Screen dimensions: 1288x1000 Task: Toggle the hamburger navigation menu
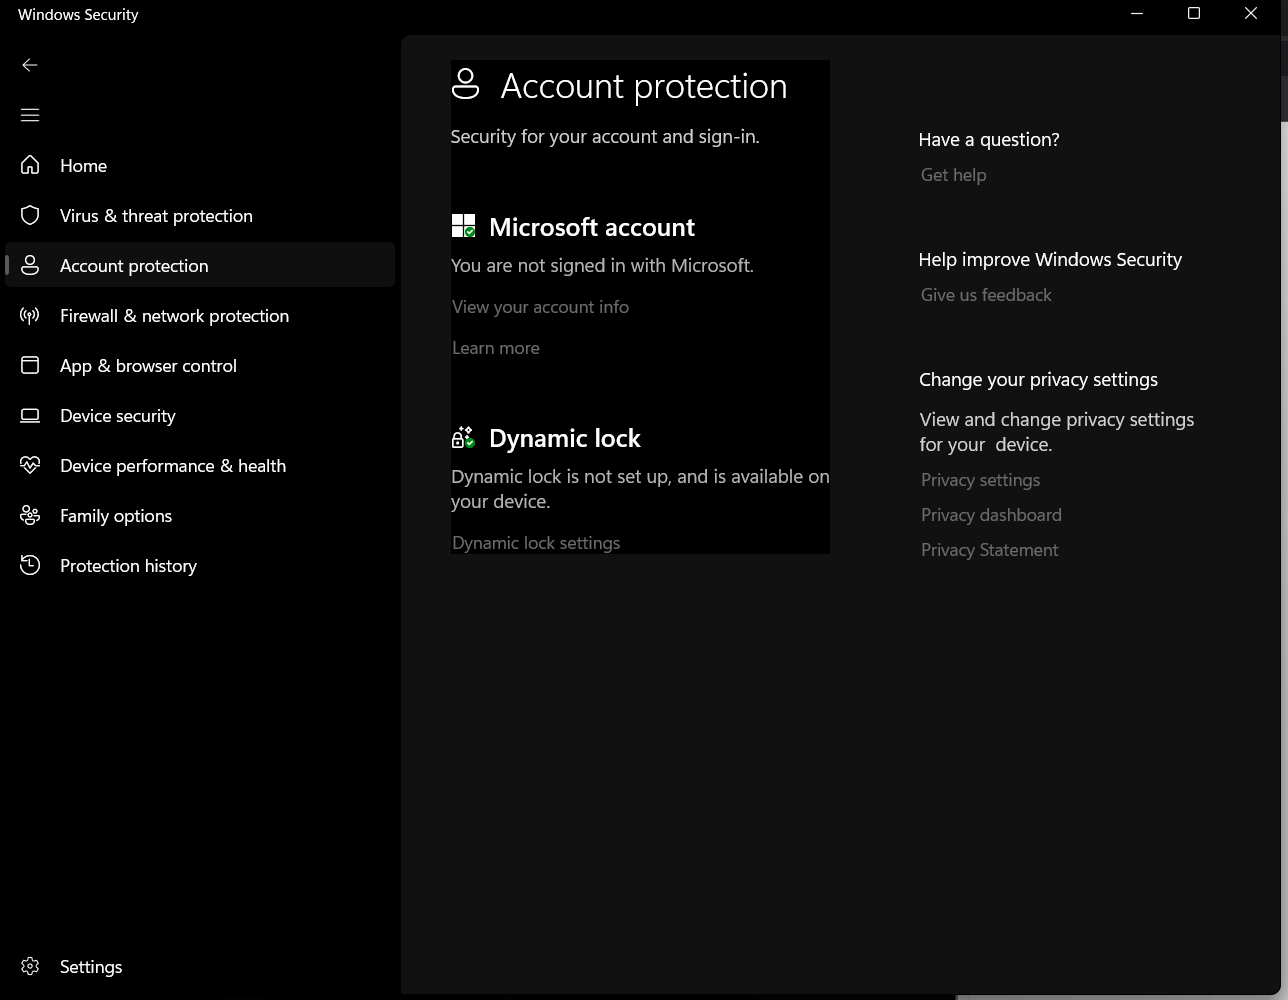[x=30, y=115]
